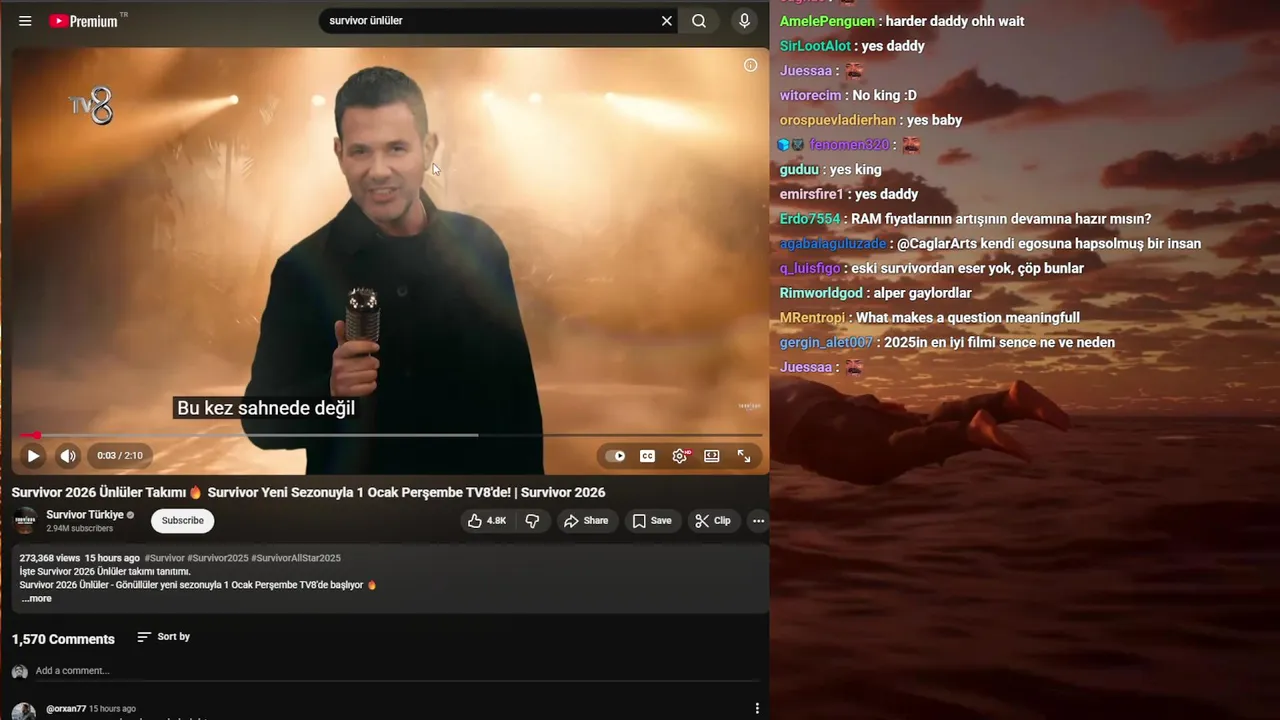1280x720 pixels.
Task: Mute the video volume speaker icon
Action: point(67,456)
